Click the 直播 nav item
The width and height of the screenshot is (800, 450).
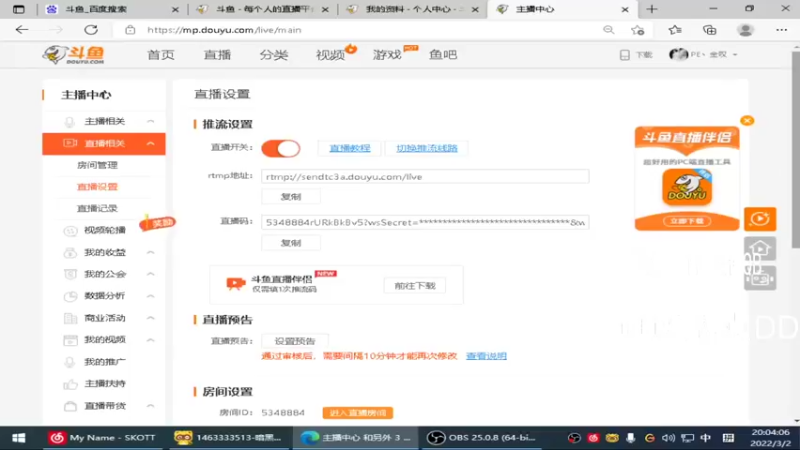[x=217, y=55]
